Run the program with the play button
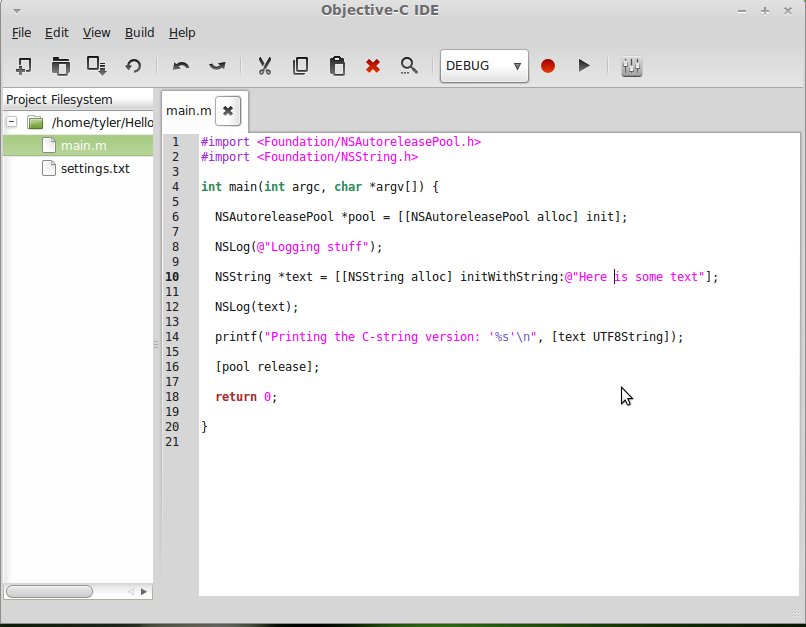806x627 pixels. (584, 66)
